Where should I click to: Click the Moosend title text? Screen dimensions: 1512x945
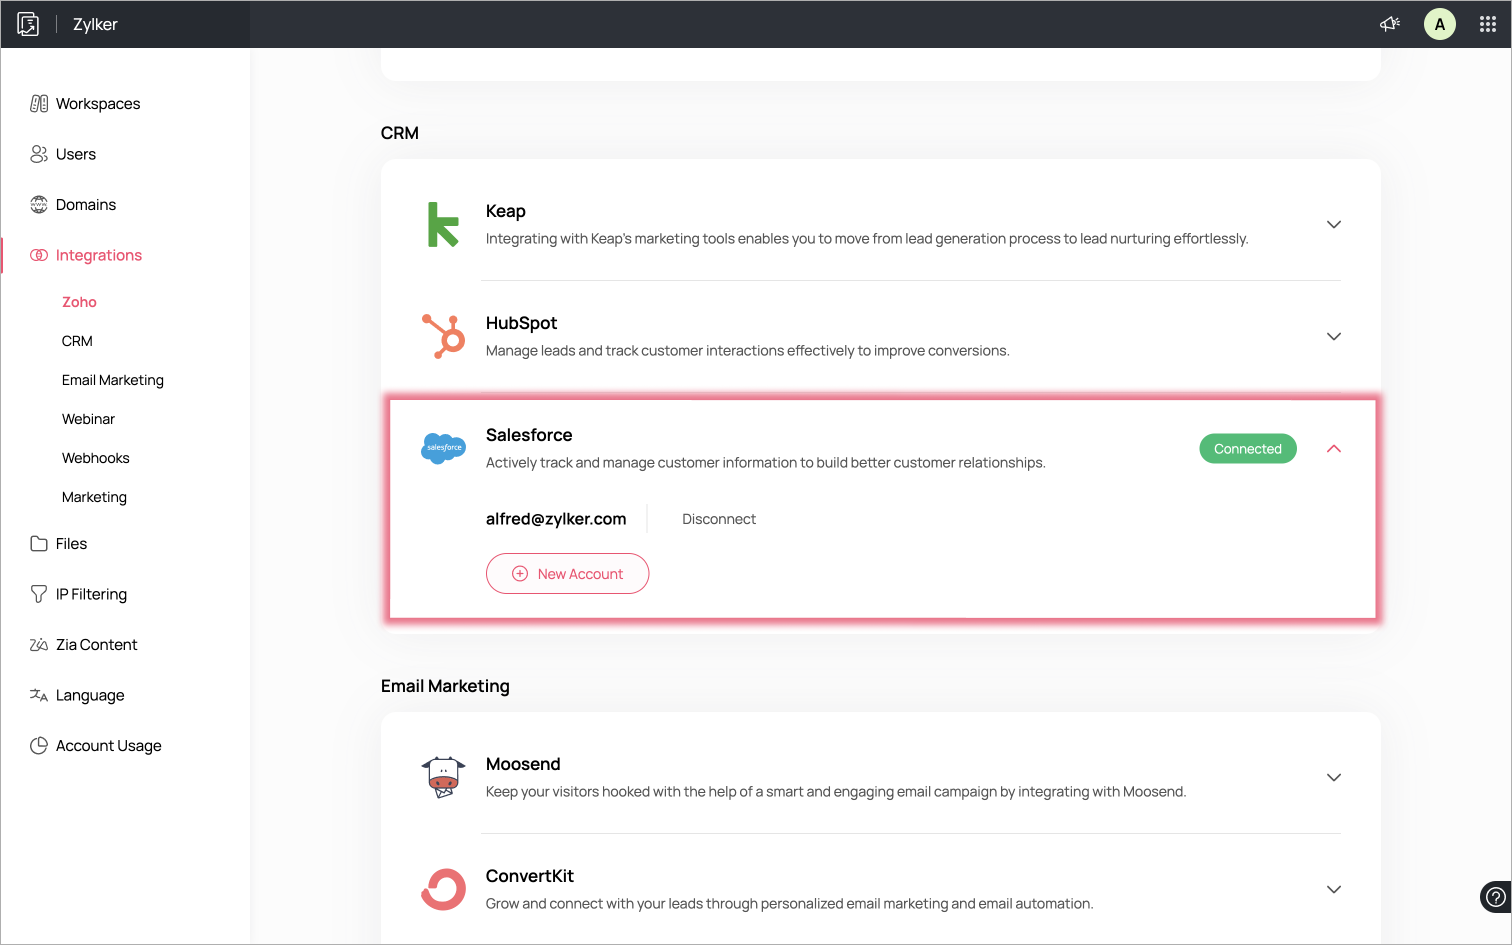523,764
